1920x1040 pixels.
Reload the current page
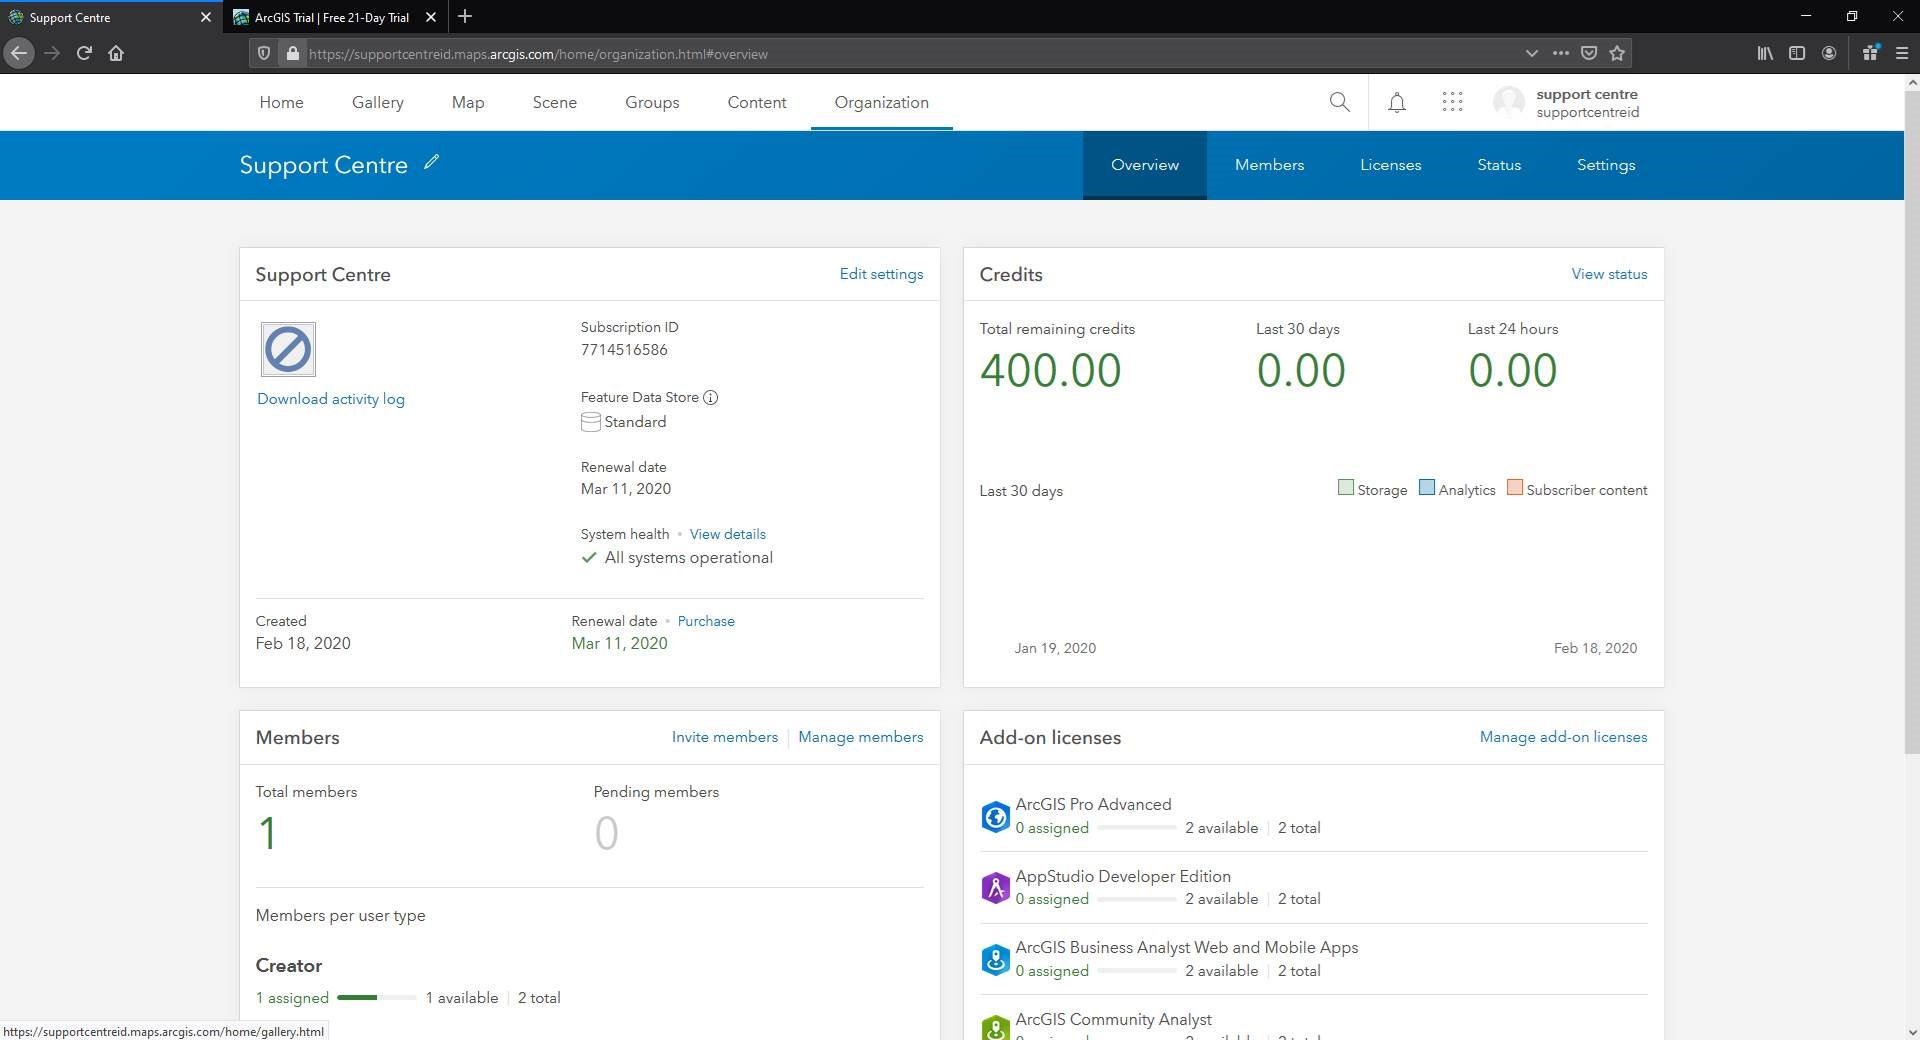(84, 54)
